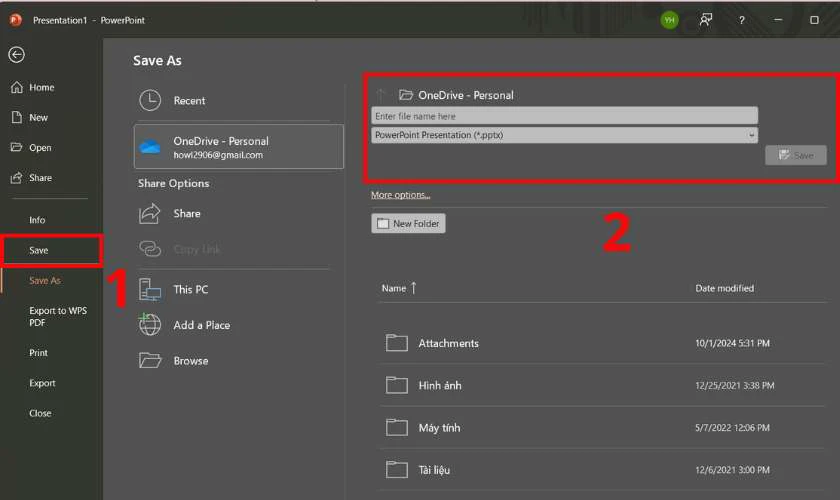
Task: Select OneDrive - Personal location
Action: coord(239,147)
